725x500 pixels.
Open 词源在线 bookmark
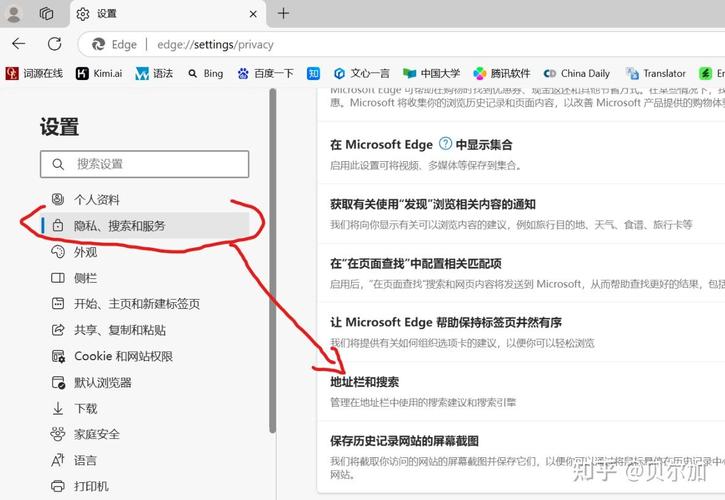tap(34, 73)
